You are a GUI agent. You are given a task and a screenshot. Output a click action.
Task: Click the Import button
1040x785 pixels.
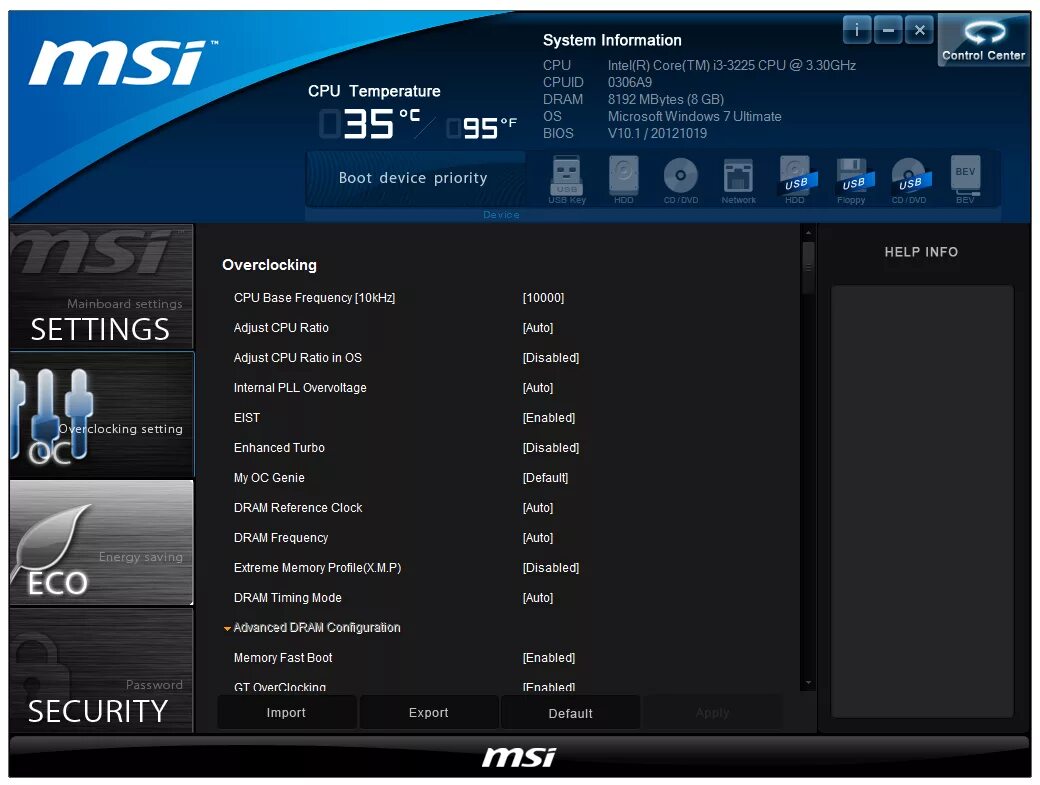(287, 713)
